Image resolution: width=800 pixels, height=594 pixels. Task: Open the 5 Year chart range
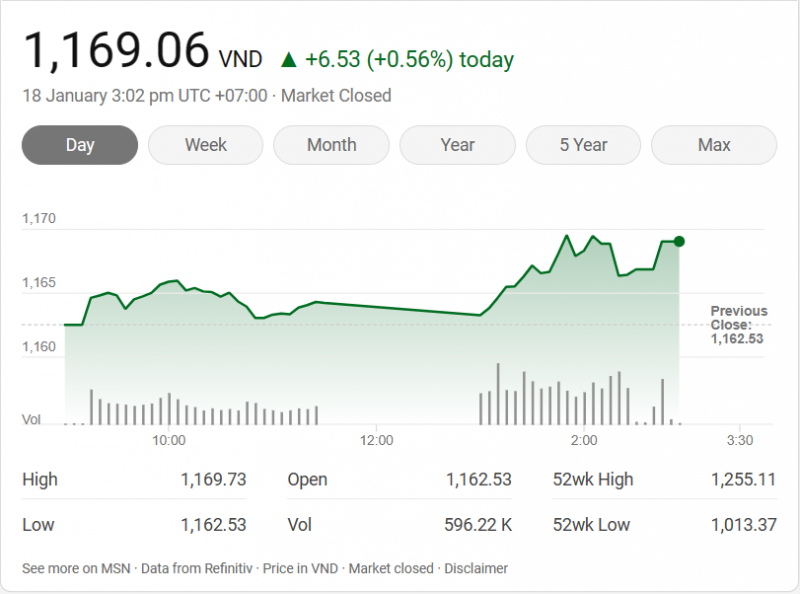pos(584,145)
